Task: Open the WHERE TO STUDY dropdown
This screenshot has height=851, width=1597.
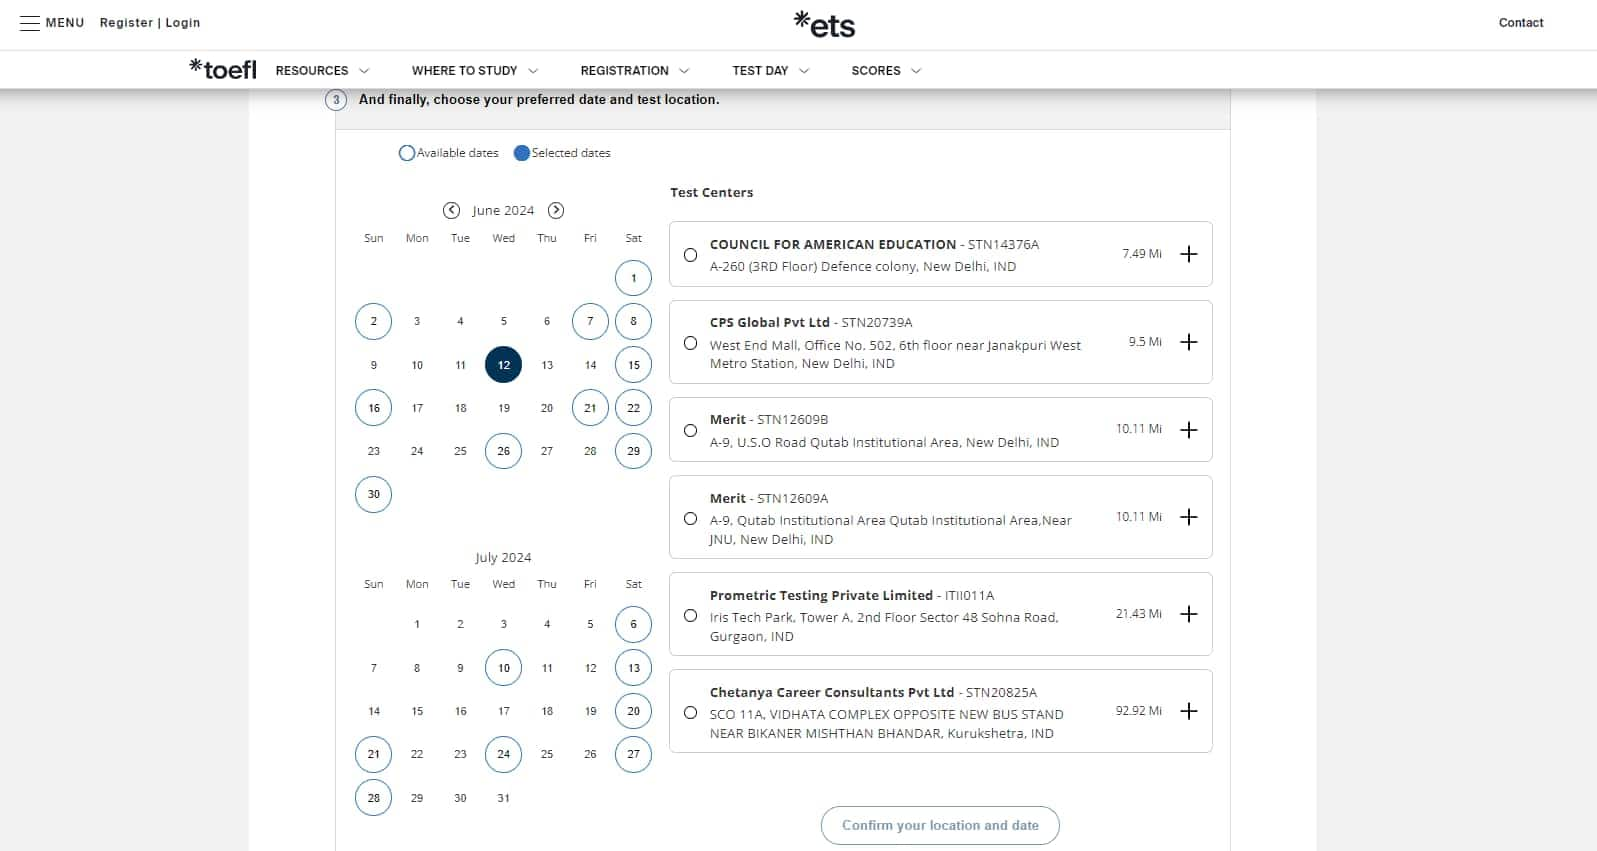Action: pos(475,70)
